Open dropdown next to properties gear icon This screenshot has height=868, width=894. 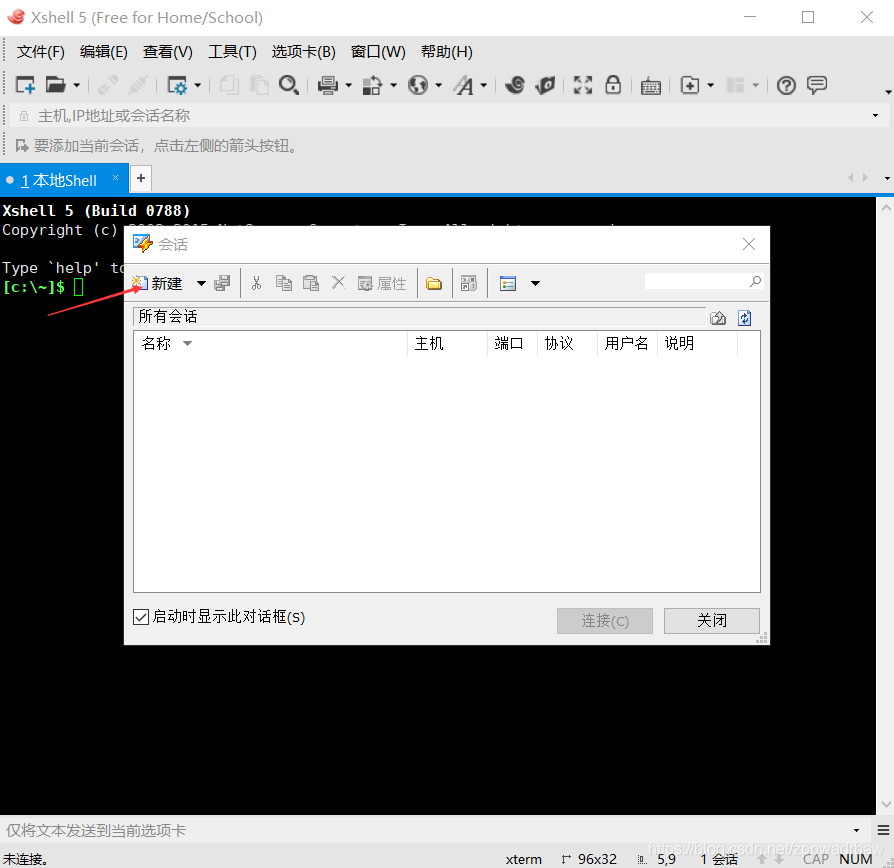click(198, 86)
